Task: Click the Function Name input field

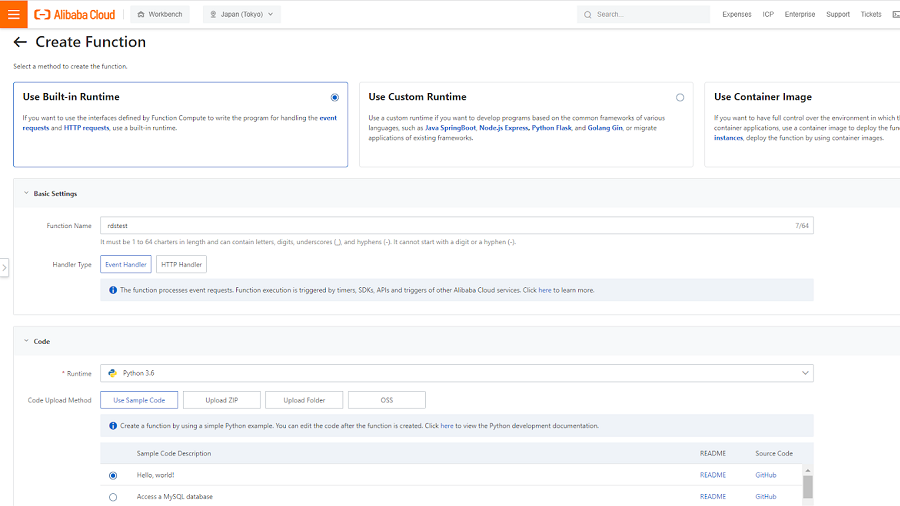Action: [445, 226]
